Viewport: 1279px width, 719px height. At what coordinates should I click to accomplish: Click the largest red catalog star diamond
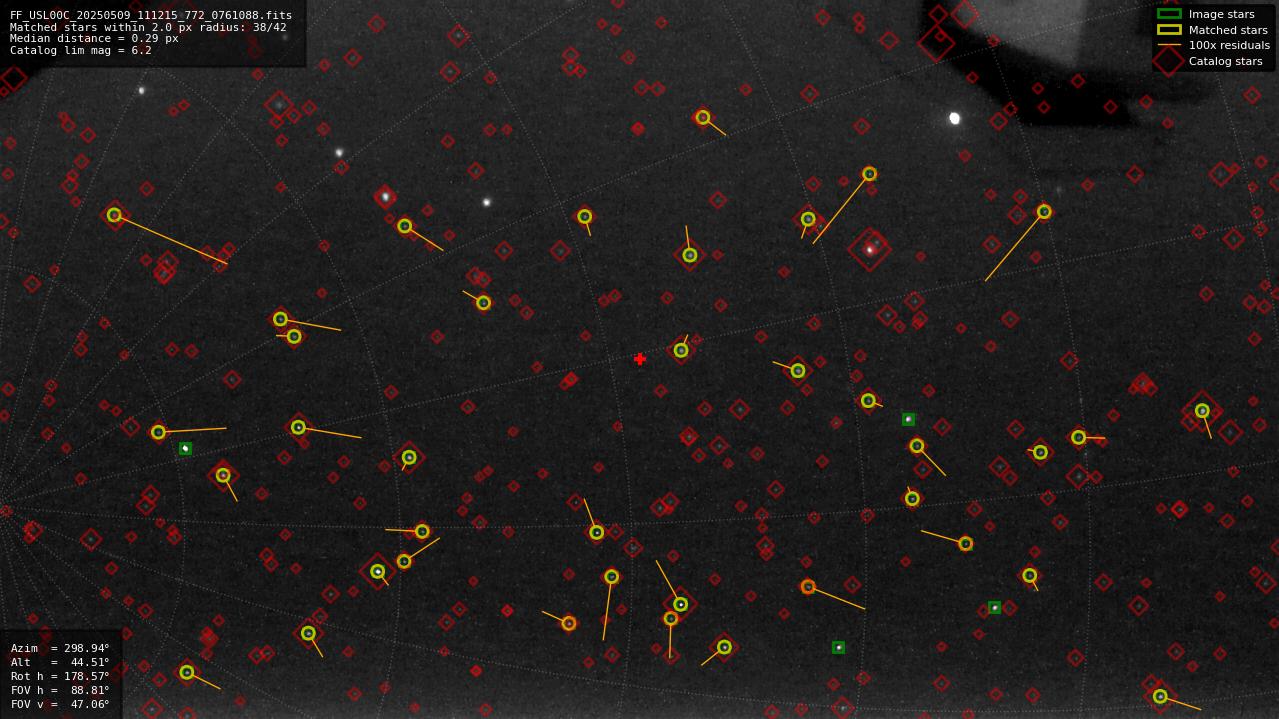(869, 249)
